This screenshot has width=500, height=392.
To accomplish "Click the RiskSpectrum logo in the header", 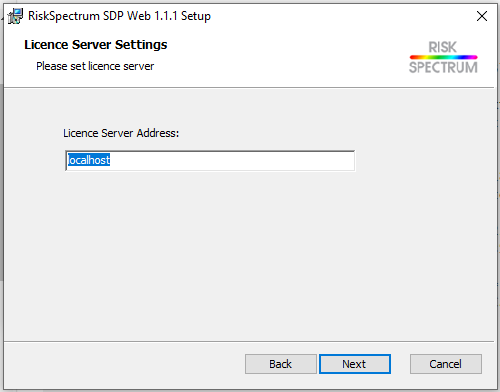I will [443, 57].
